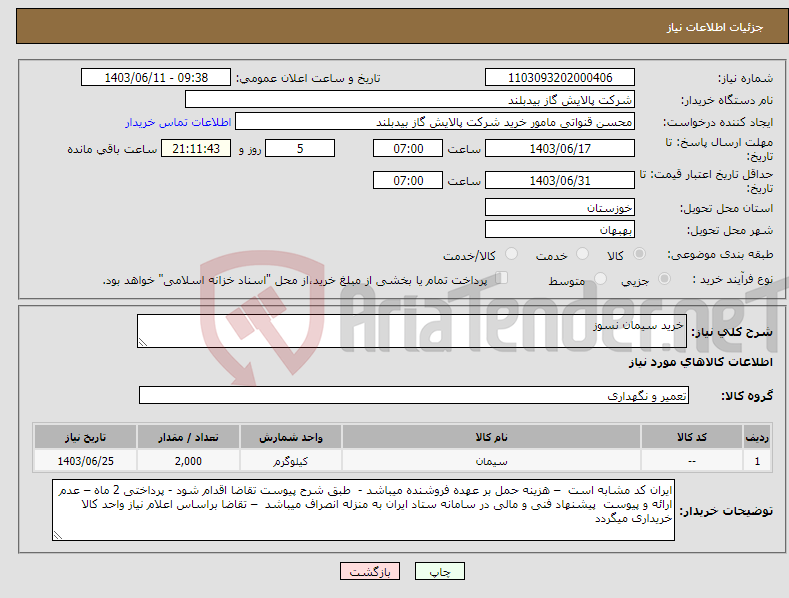Click the شماره نیاز label

click(745, 78)
